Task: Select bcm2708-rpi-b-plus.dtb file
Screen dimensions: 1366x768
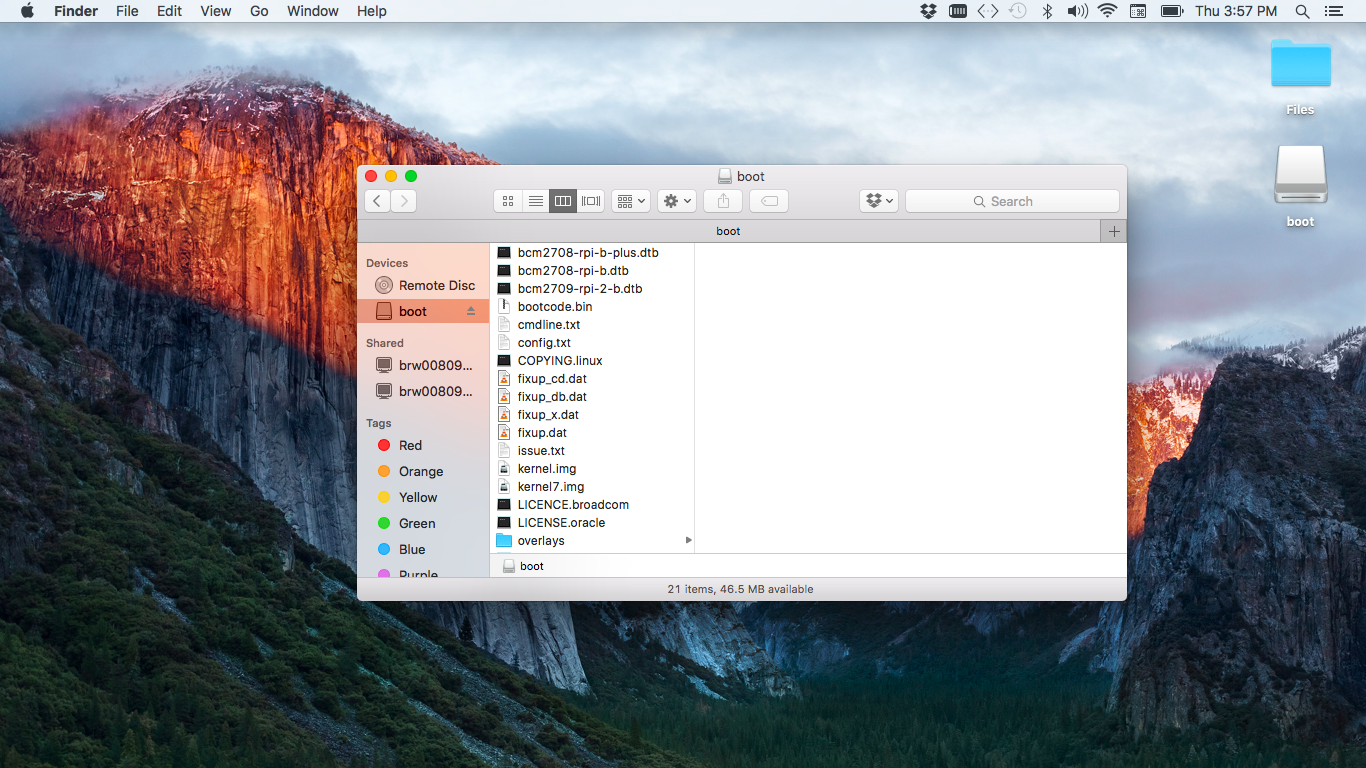Action: point(593,253)
